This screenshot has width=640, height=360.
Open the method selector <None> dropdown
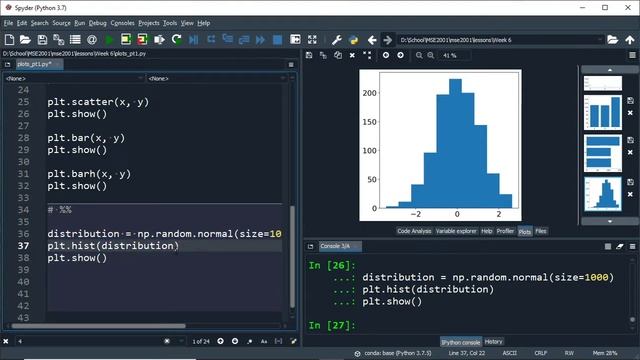tap(216, 78)
